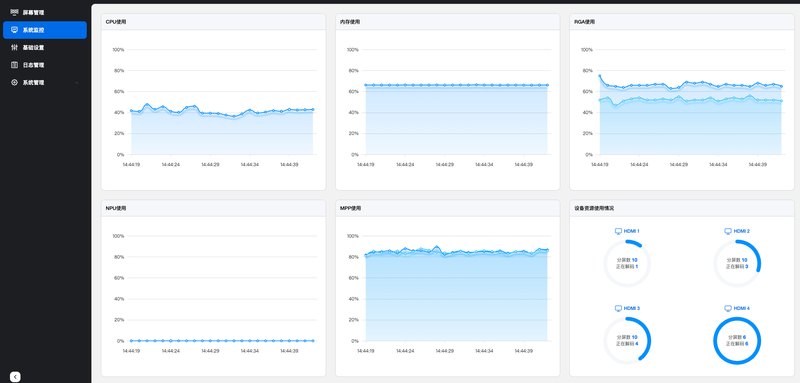
Task: Click the first data point in RGA使用 chart
Action: 599,76
